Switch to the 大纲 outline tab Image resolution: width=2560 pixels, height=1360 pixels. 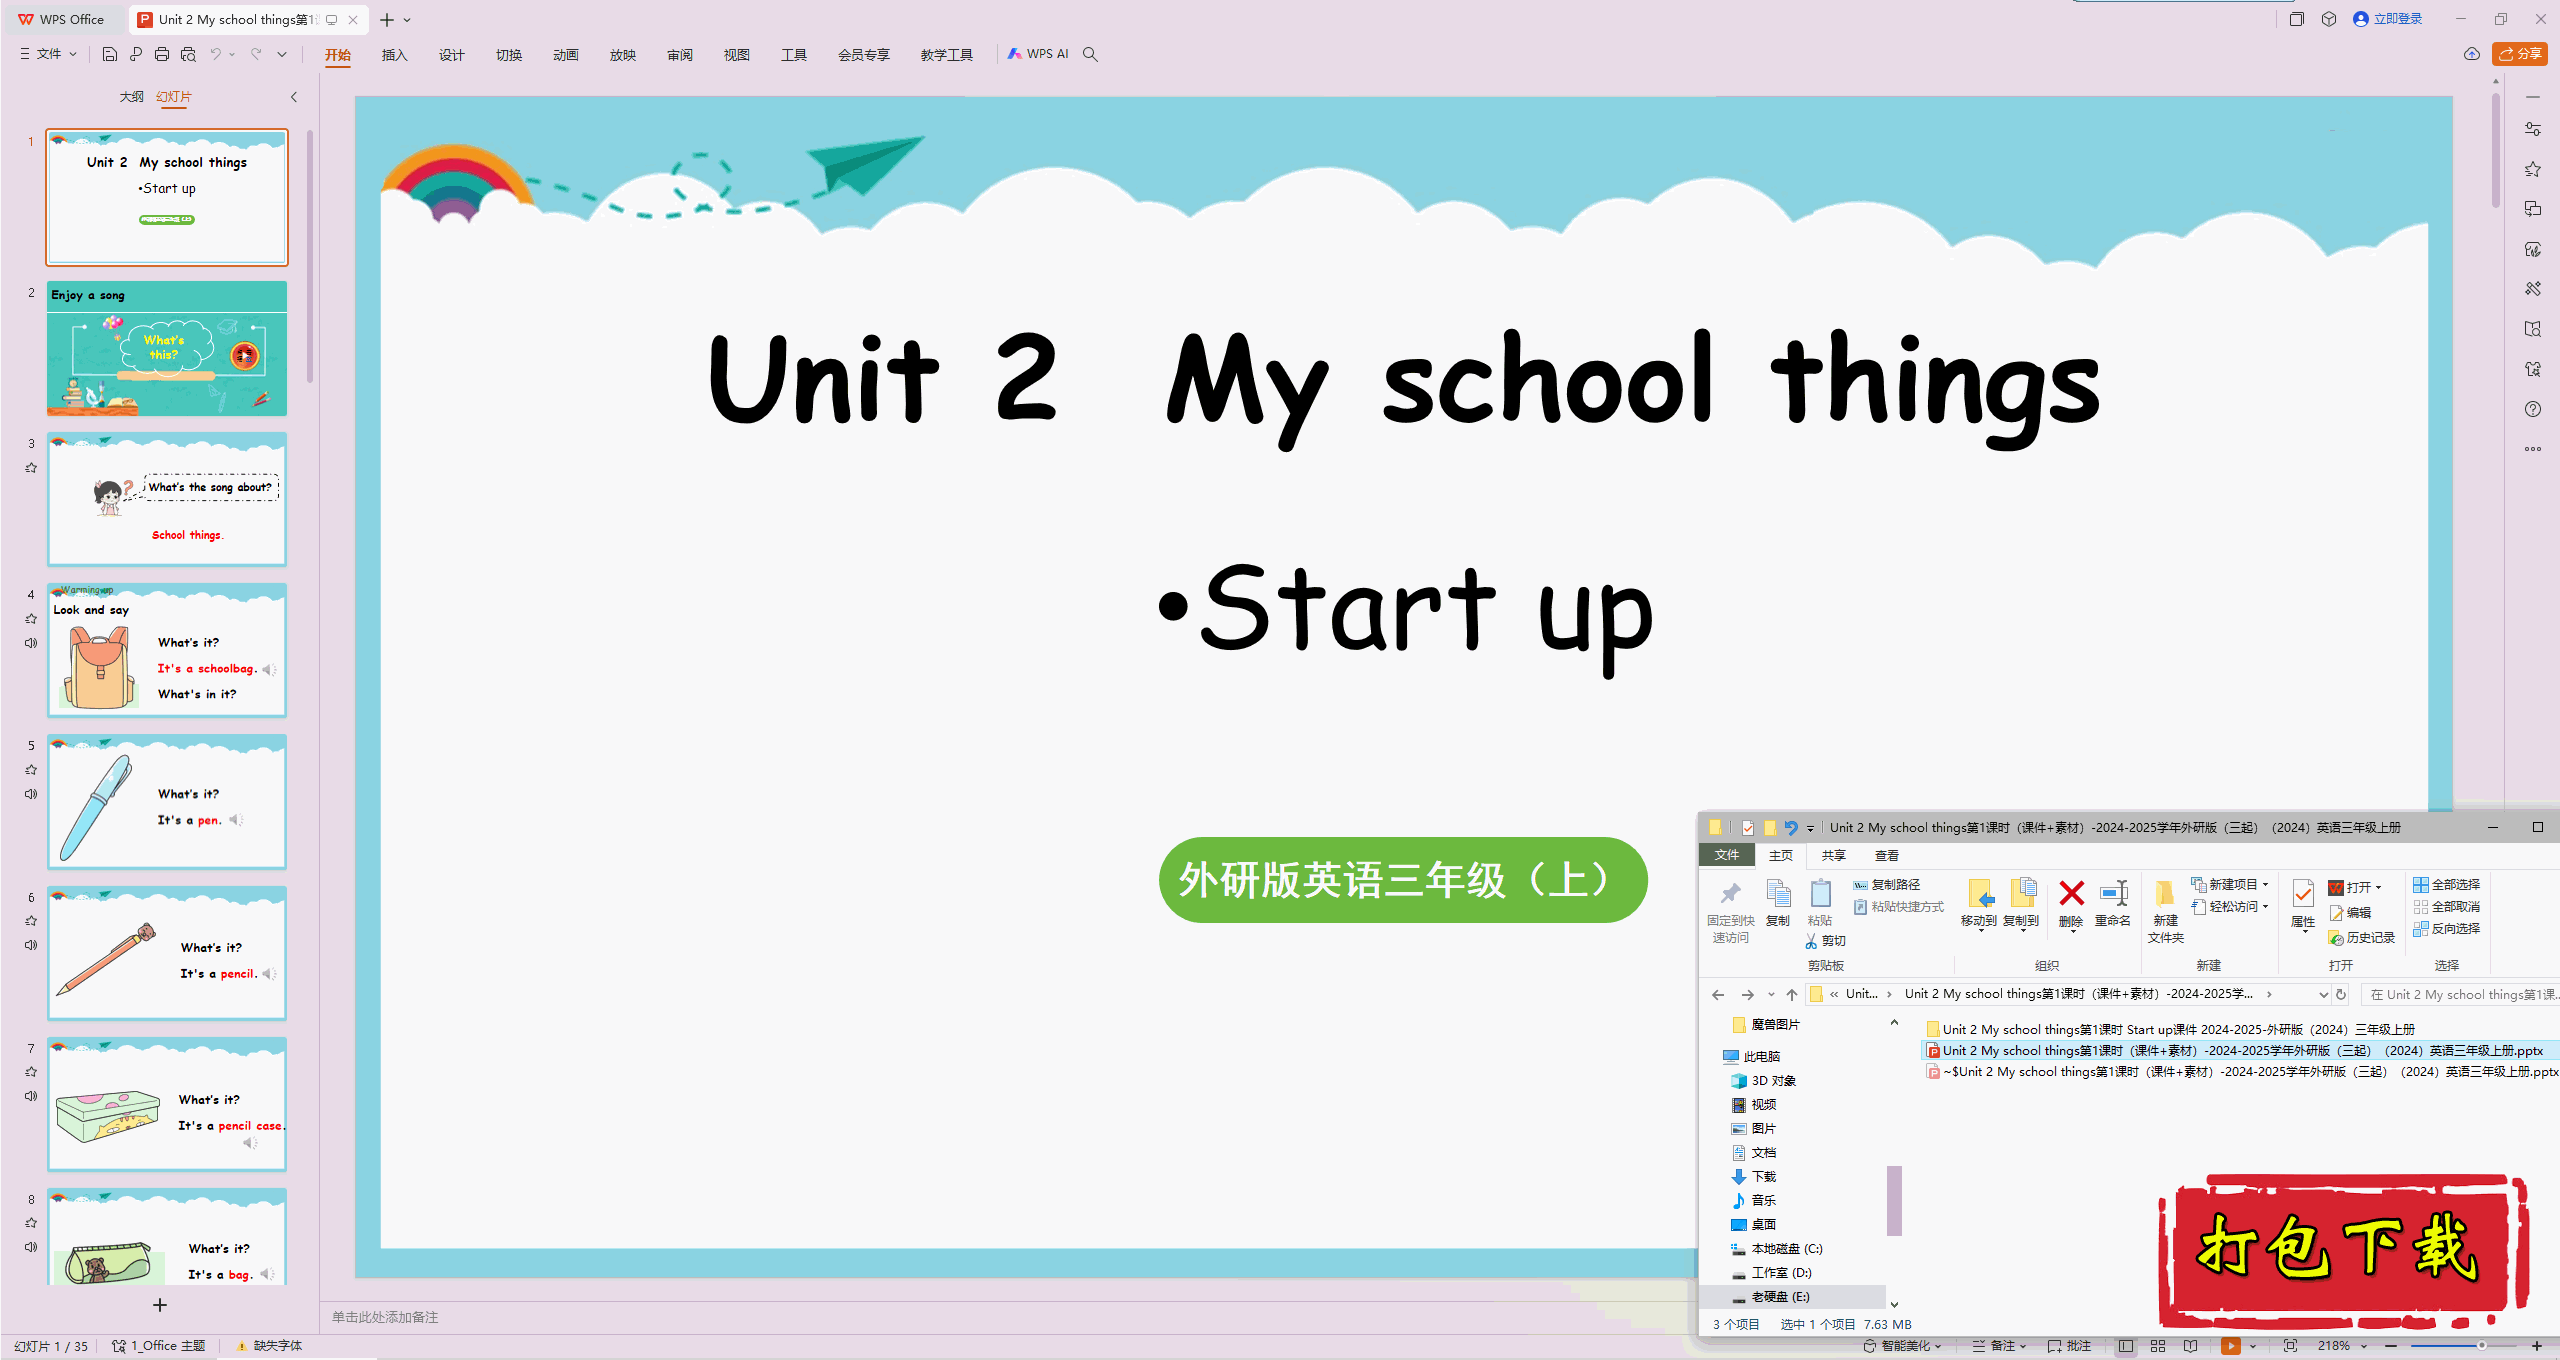point(131,97)
